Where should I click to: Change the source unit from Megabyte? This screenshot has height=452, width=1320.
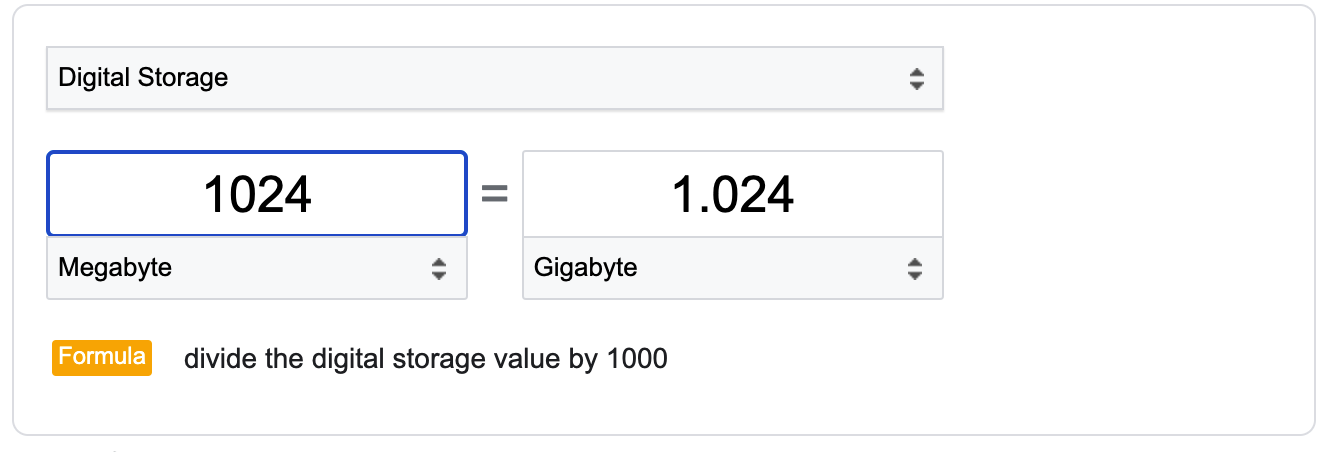pyautogui.click(x=257, y=268)
